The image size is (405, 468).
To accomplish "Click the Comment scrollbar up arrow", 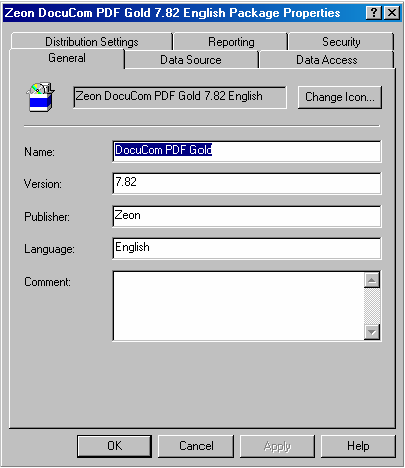I will point(372,280).
